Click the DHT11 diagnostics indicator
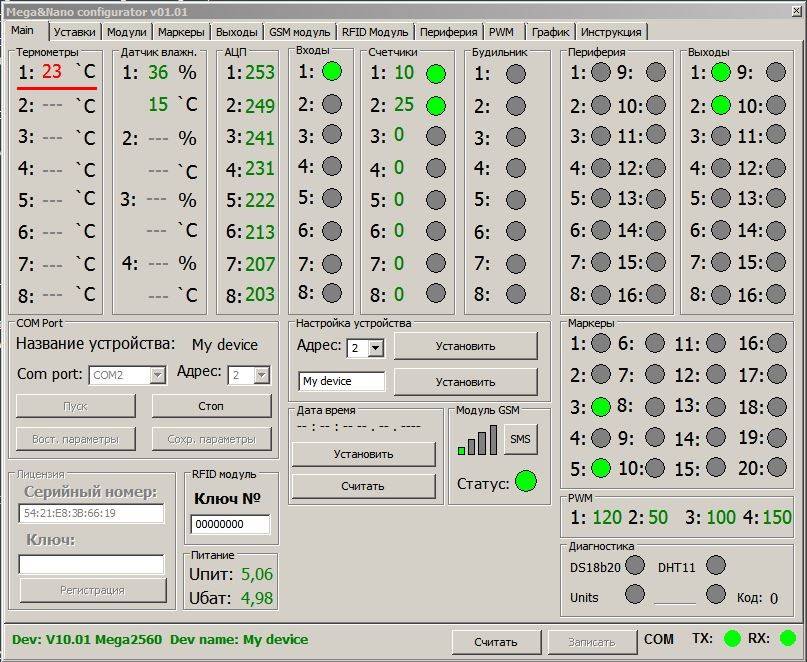The width and height of the screenshot is (807, 662). (x=716, y=566)
